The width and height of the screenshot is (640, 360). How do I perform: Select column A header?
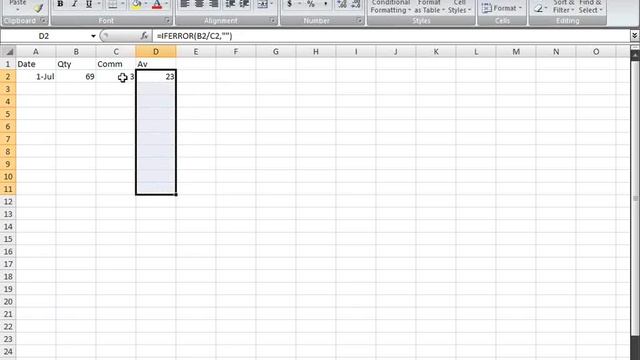[x=36, y=51]
